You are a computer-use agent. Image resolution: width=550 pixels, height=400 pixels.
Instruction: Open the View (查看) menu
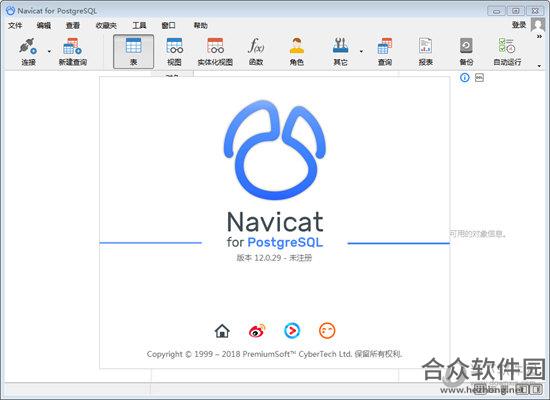[x=73, y=25]
